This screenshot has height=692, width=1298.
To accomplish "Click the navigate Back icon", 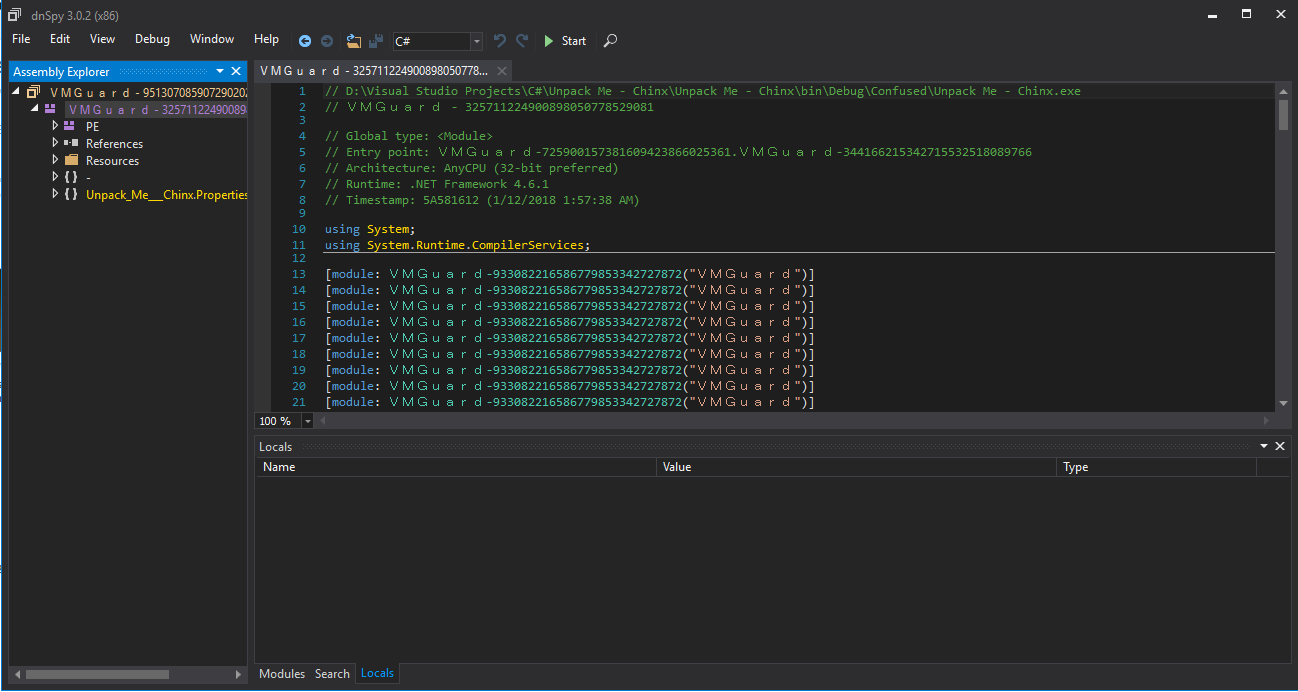I will click(x=305, y=41).
